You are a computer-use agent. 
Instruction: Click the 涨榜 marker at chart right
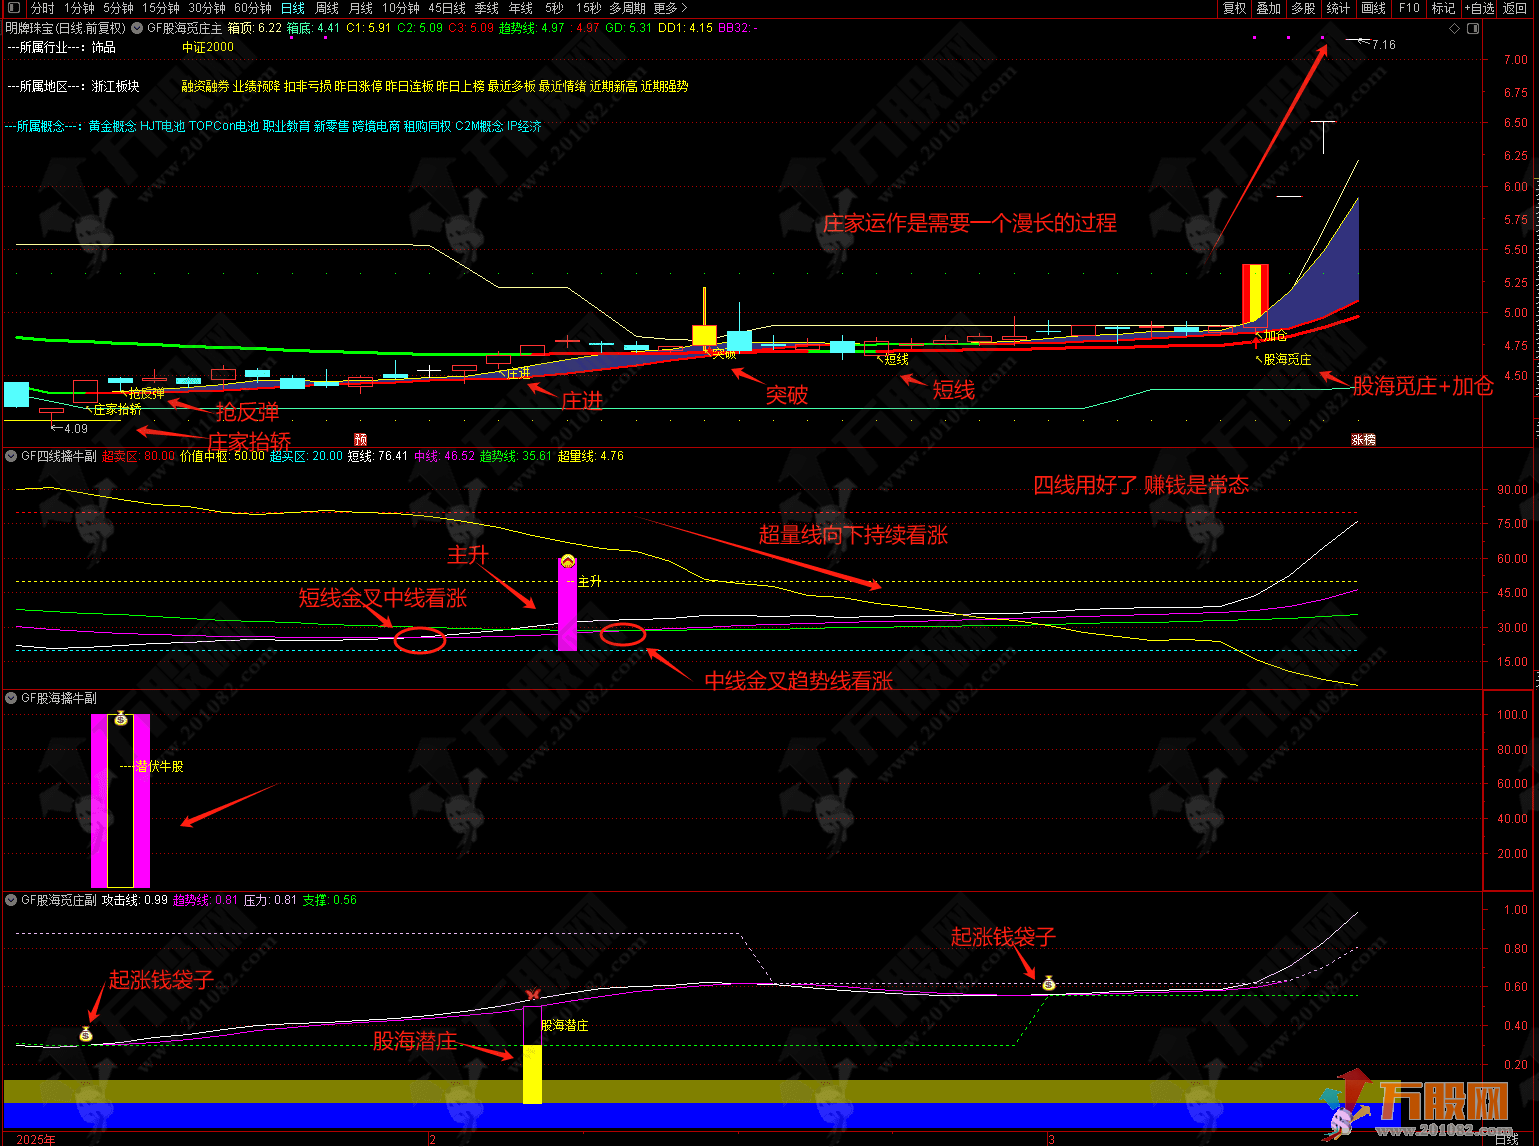pyautogui.click(x=1363, y=439)
